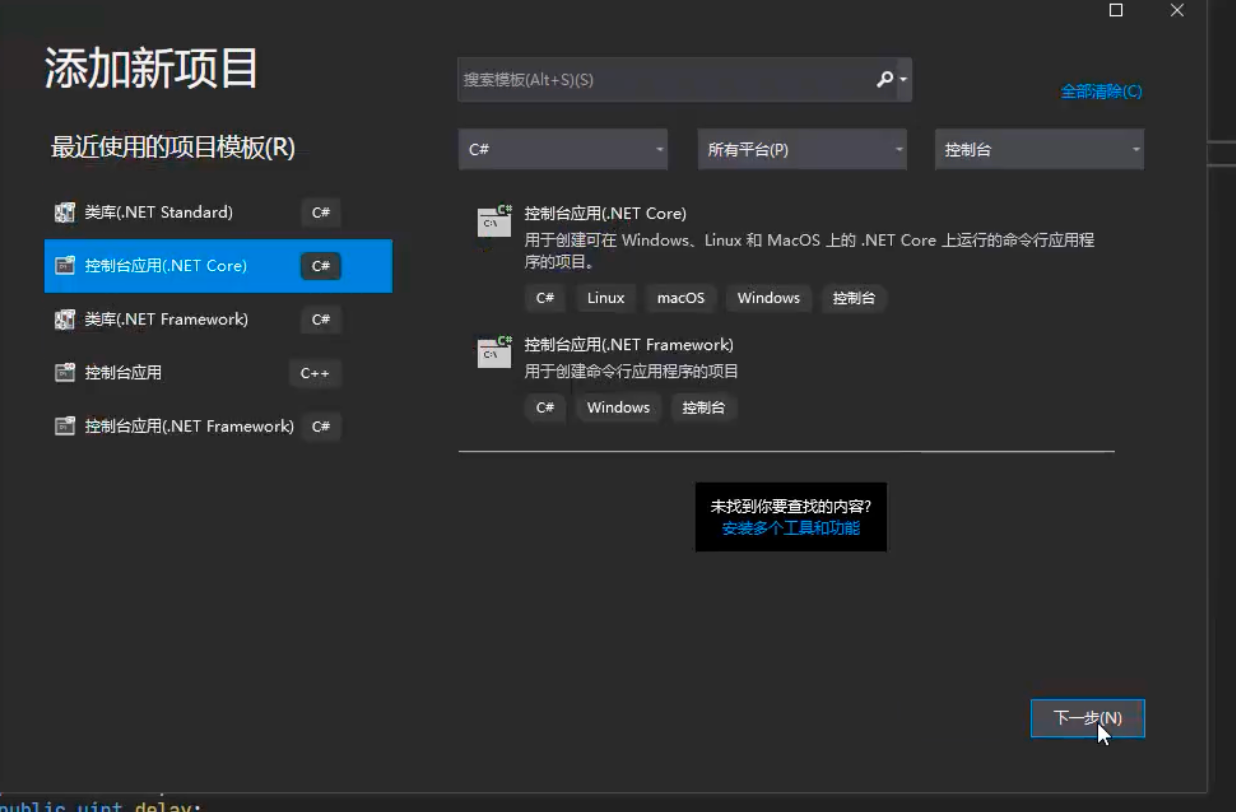This screenshot has height=812, width=1236.
Task: Click the recent 控制台应用(.NET Core) icon
Action: point(65,266)
